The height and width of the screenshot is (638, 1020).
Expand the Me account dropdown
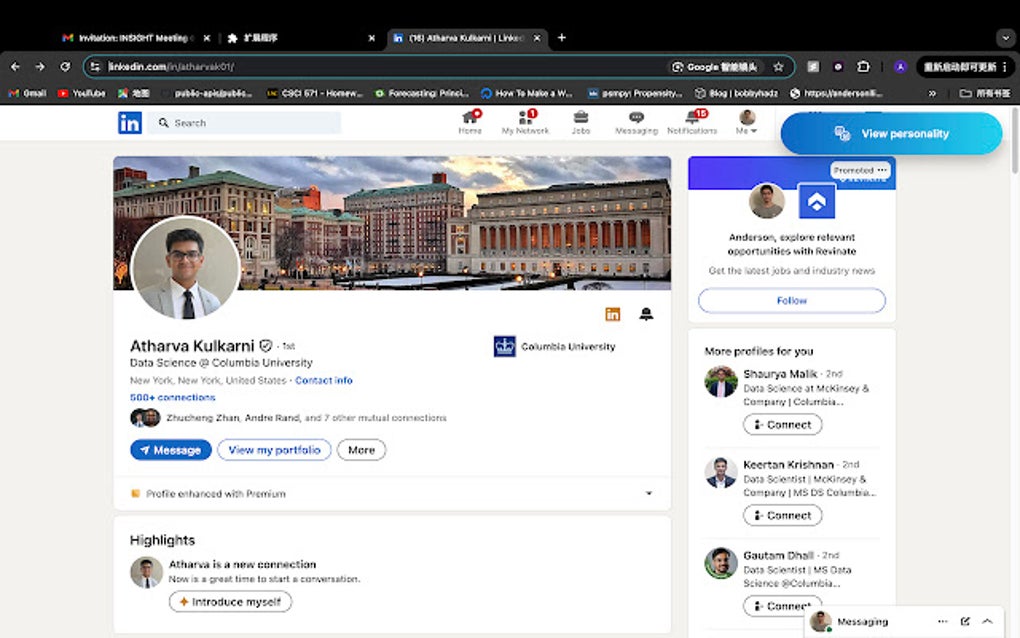pos(747,123)
